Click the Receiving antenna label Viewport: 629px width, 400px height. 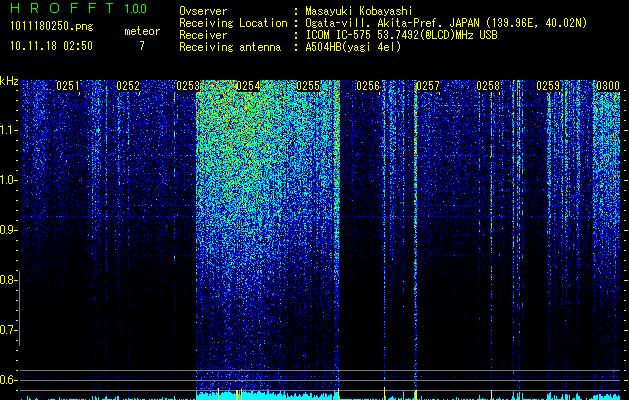pyautogui.click(x=230, y=47)
